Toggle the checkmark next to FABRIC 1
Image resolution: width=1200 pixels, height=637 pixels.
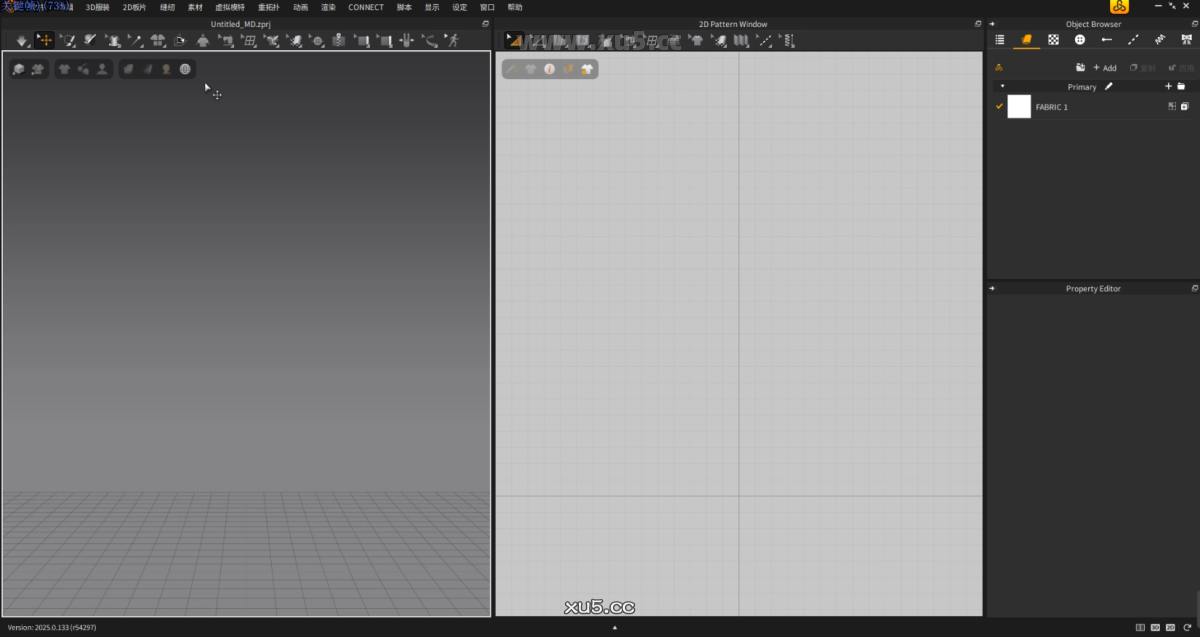point(999,106)
